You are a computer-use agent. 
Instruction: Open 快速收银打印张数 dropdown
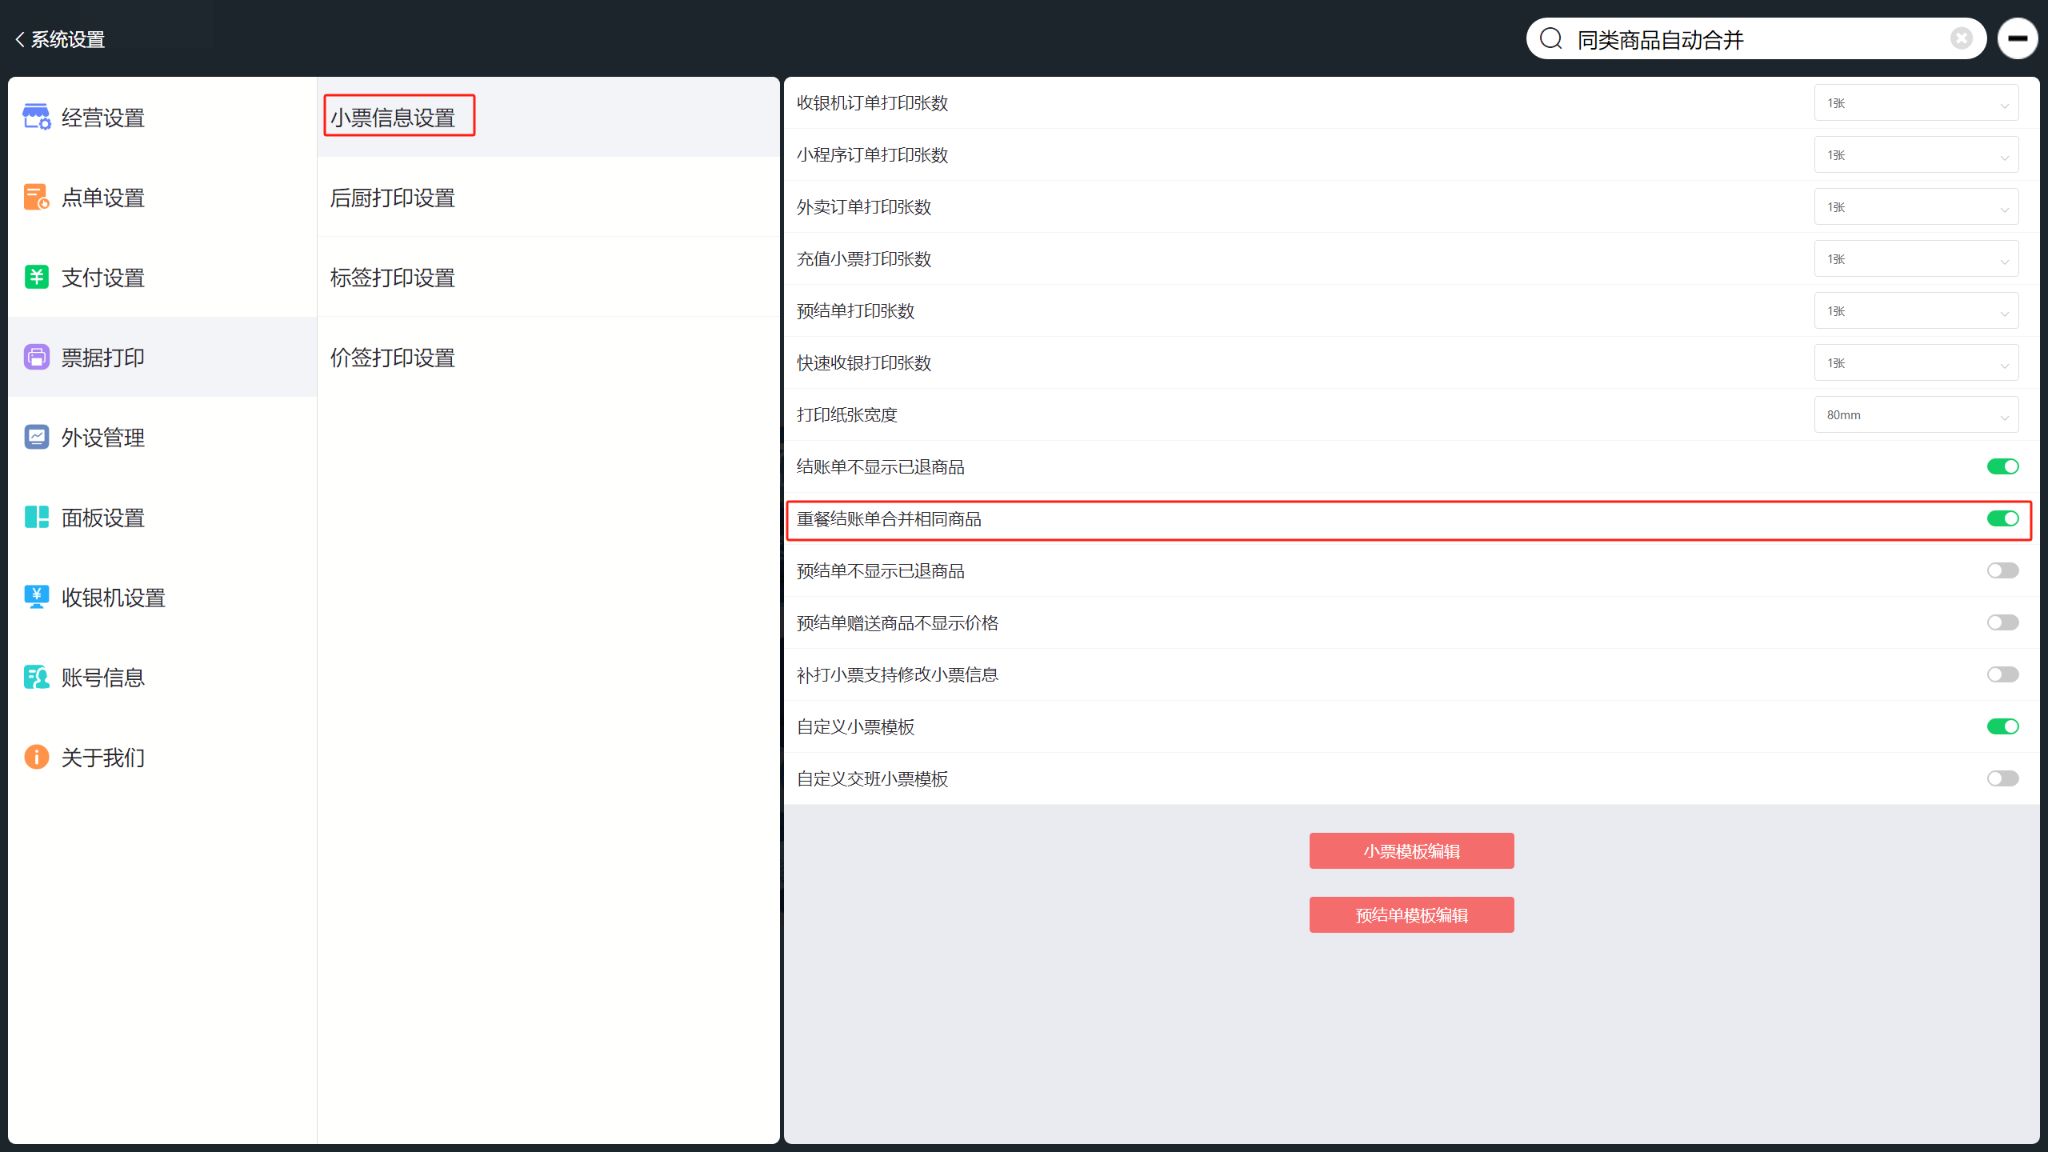tap(1916, 363)
